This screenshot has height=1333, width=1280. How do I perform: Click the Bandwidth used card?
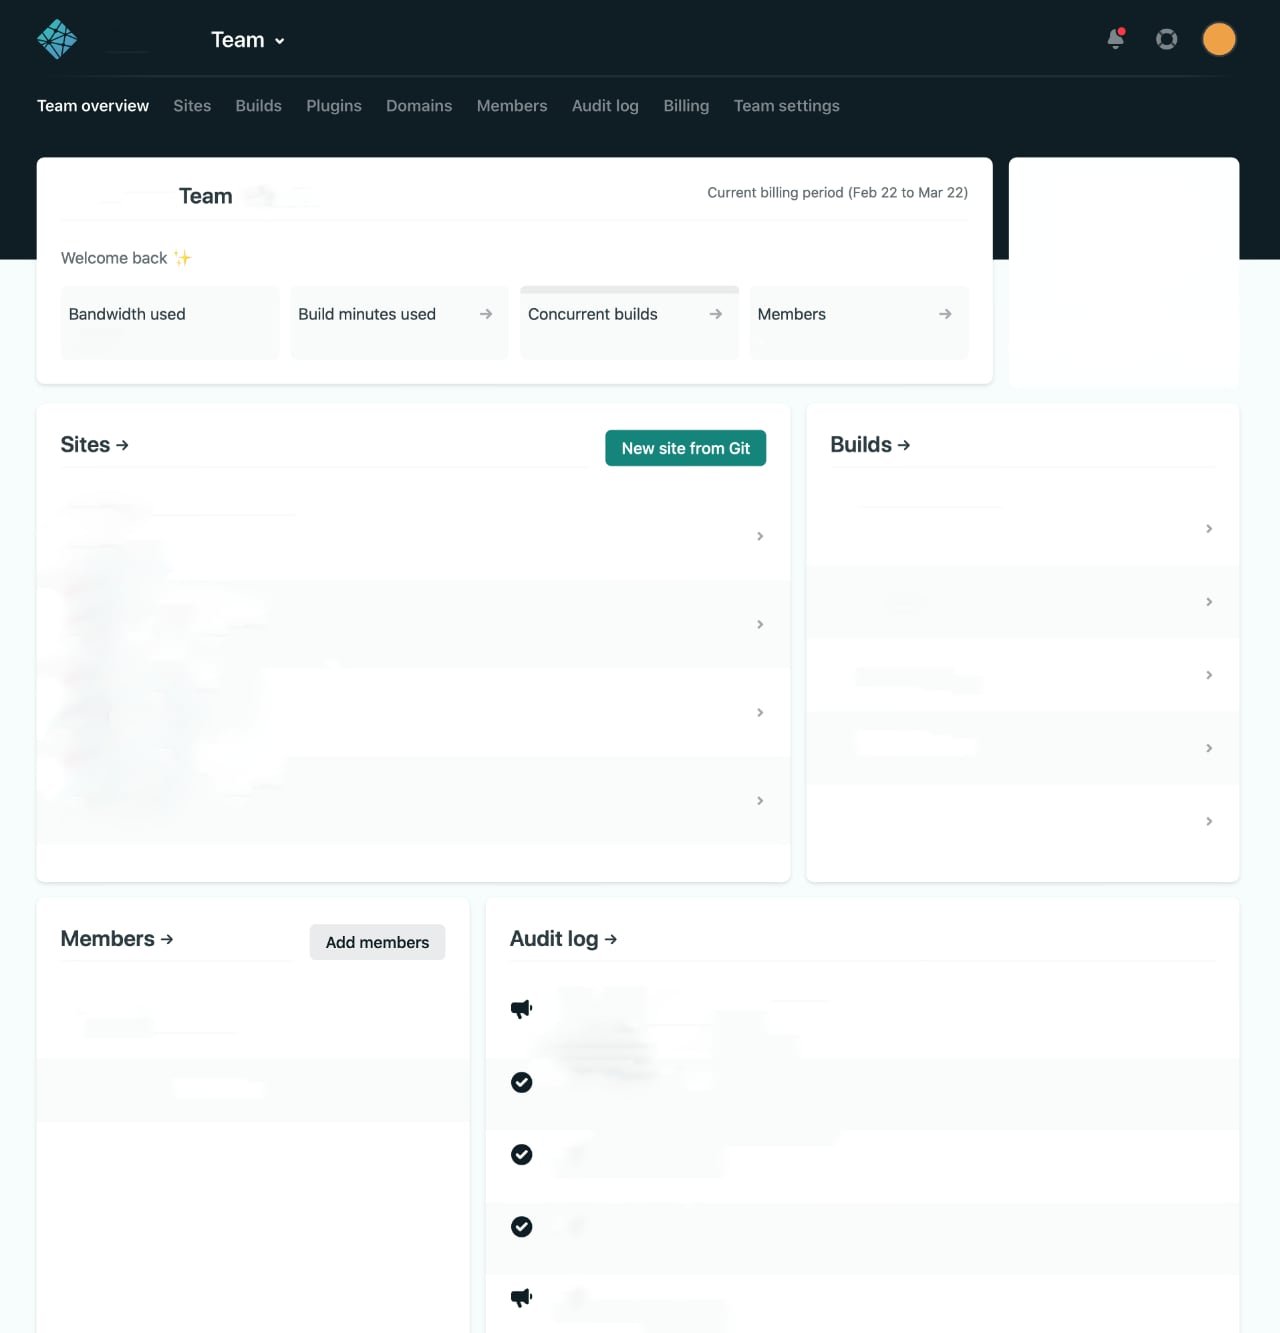[x=169, y=322]
